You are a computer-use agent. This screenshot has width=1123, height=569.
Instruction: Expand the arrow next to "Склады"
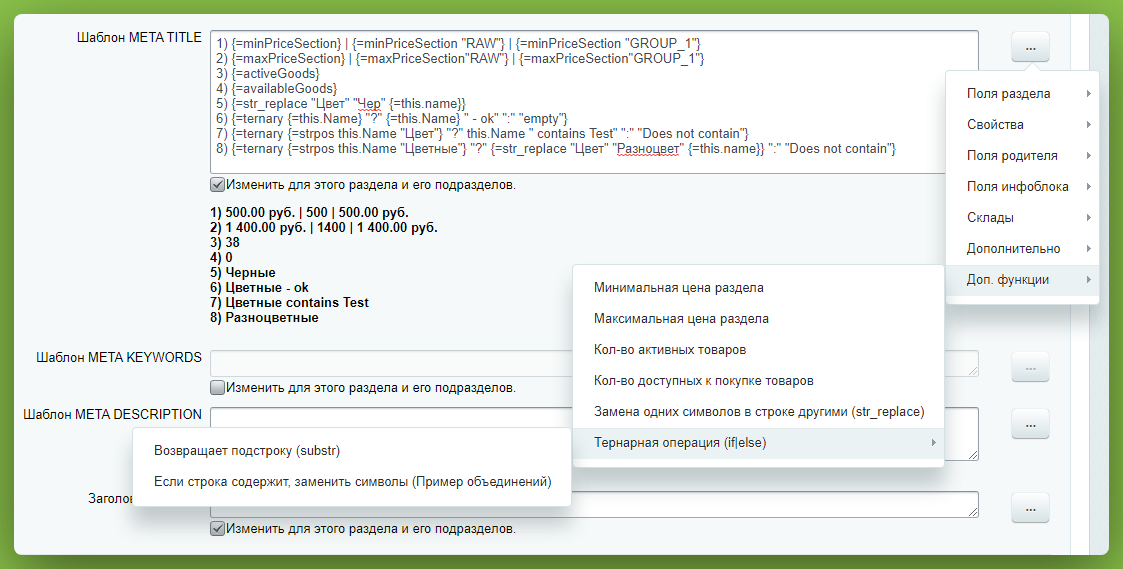(1089, 217)
